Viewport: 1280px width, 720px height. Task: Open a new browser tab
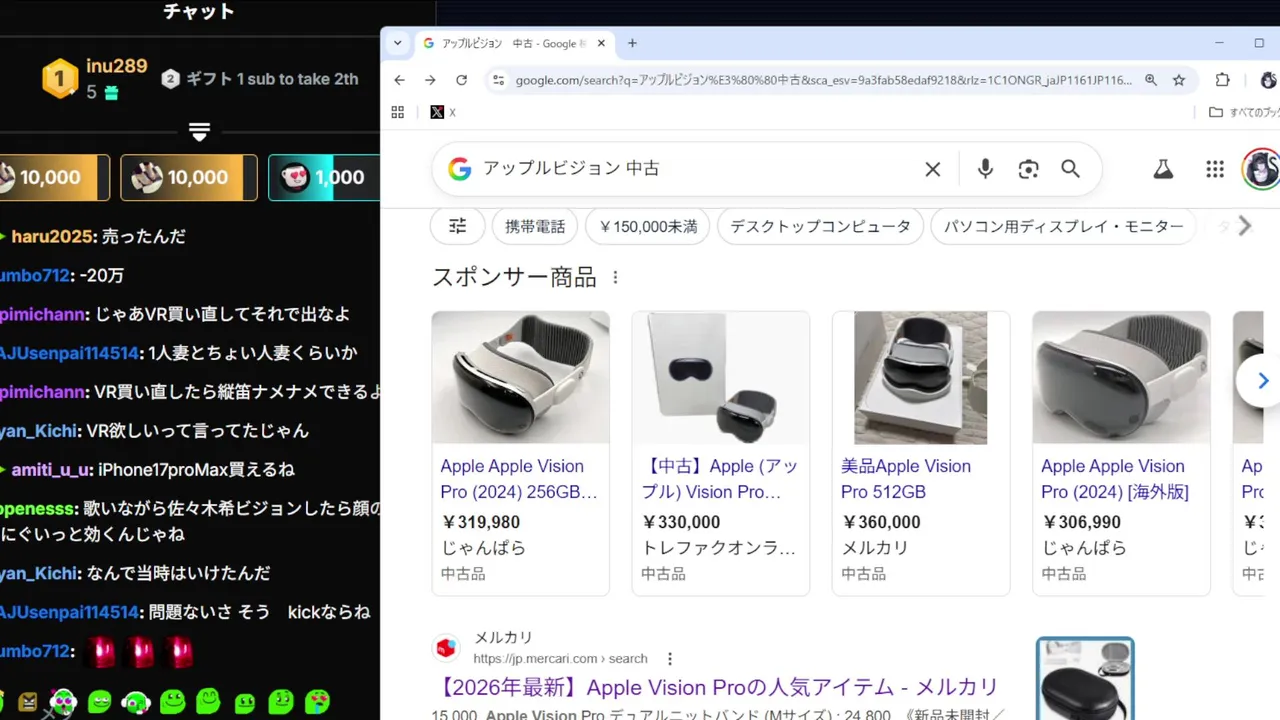tap(632, 43)
